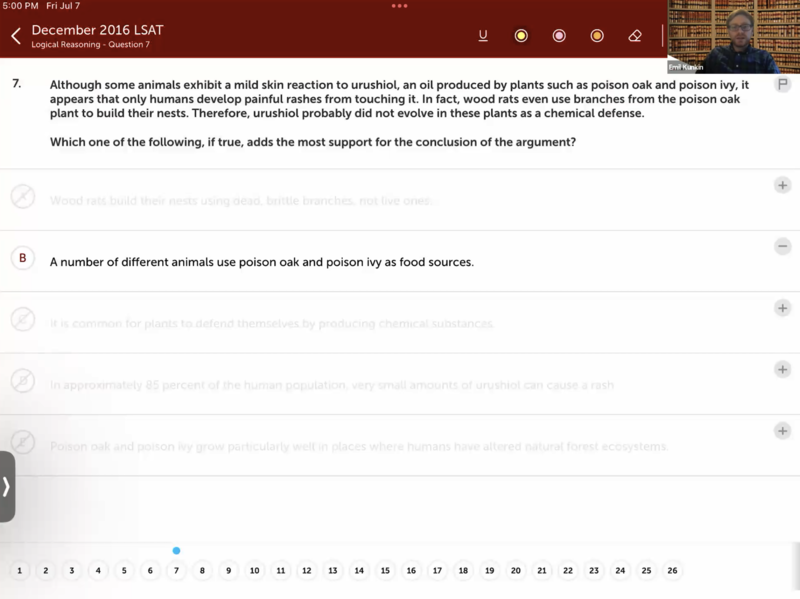Viewport: 800px width, 599px height.
Task: Restore eliminated answer choice C with plus
Action: click(783, 308)
